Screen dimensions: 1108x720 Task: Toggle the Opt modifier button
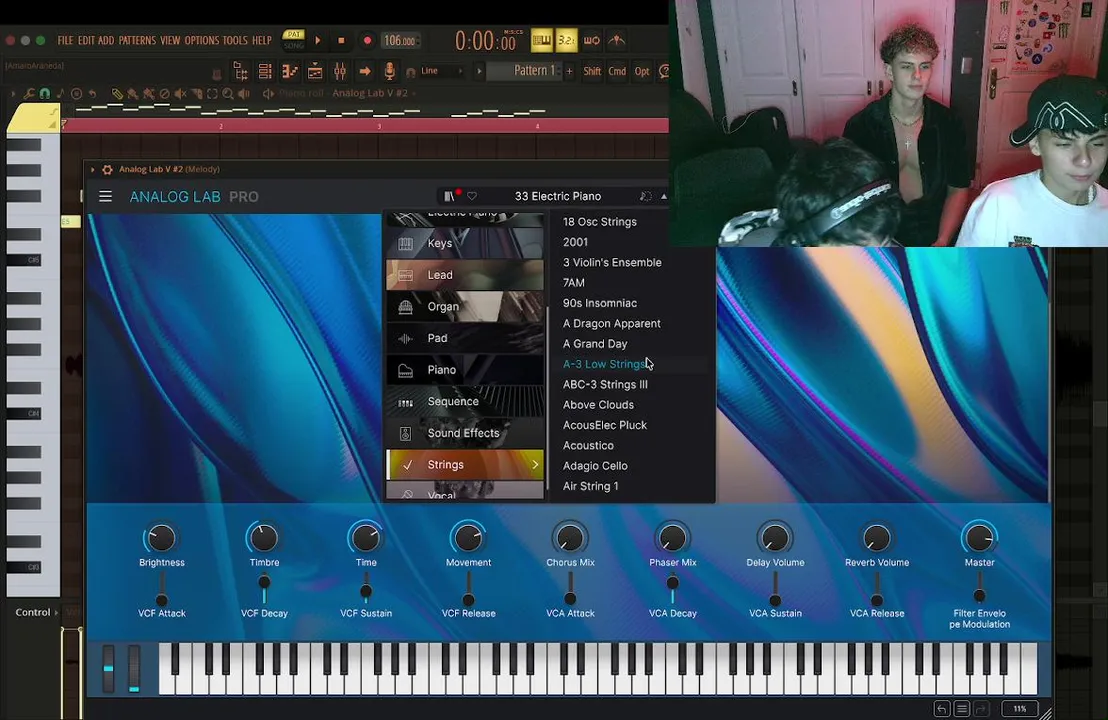(642, 71)
